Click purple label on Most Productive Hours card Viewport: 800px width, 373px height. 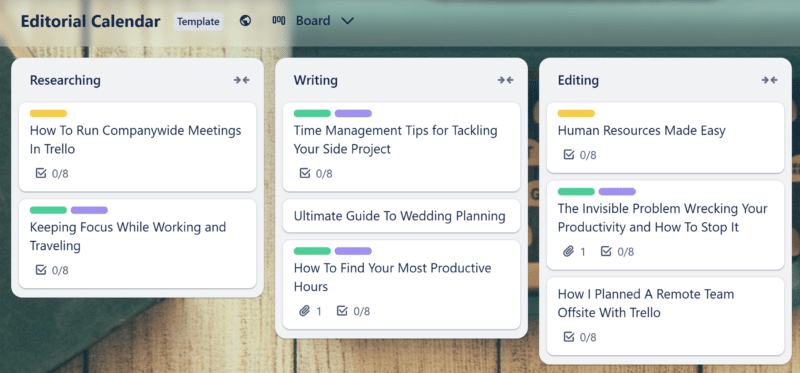click(353, 251)
